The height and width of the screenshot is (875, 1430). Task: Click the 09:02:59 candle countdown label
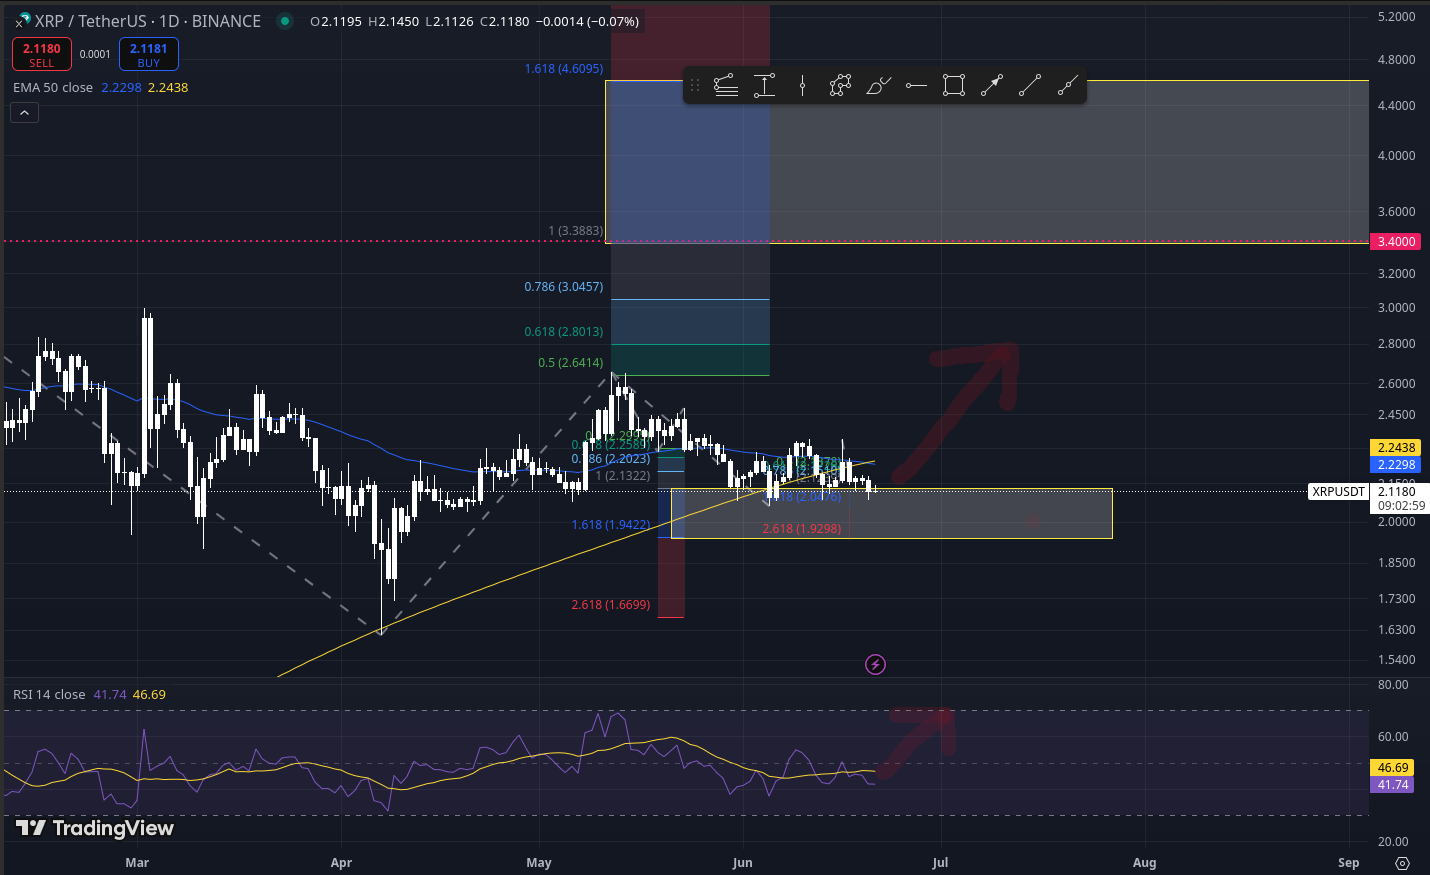tap(1401, 506)
